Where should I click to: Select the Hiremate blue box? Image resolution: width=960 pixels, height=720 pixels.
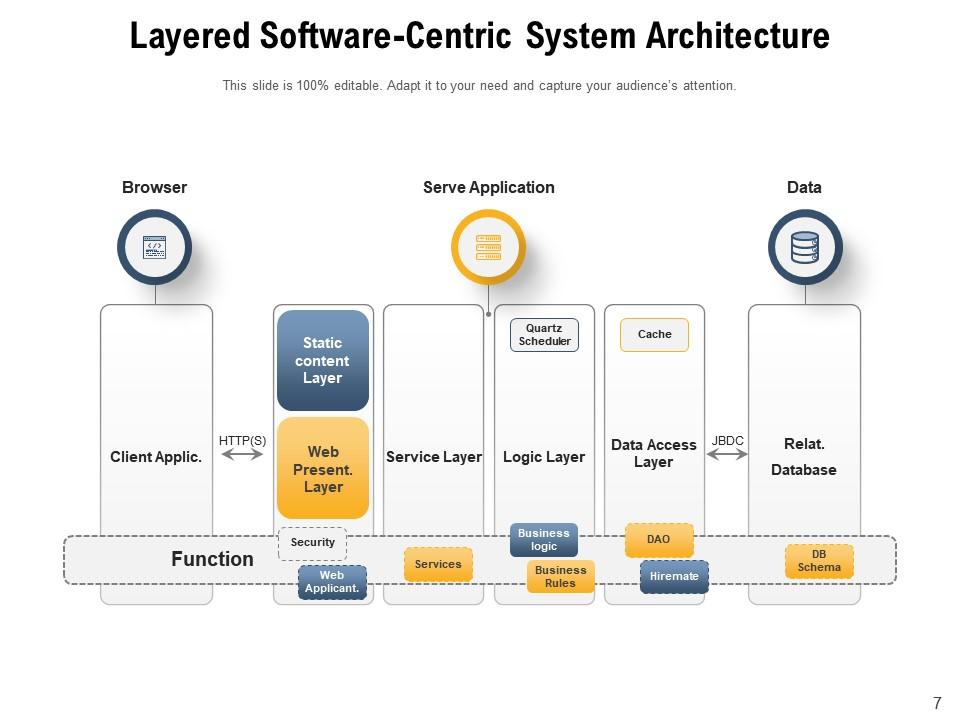coord(674,577)
